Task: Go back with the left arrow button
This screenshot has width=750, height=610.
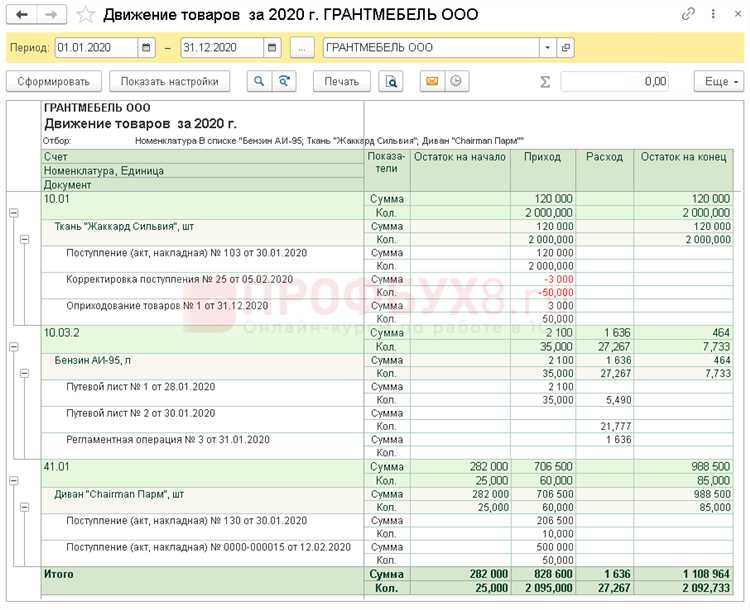Action: point(22,15)
